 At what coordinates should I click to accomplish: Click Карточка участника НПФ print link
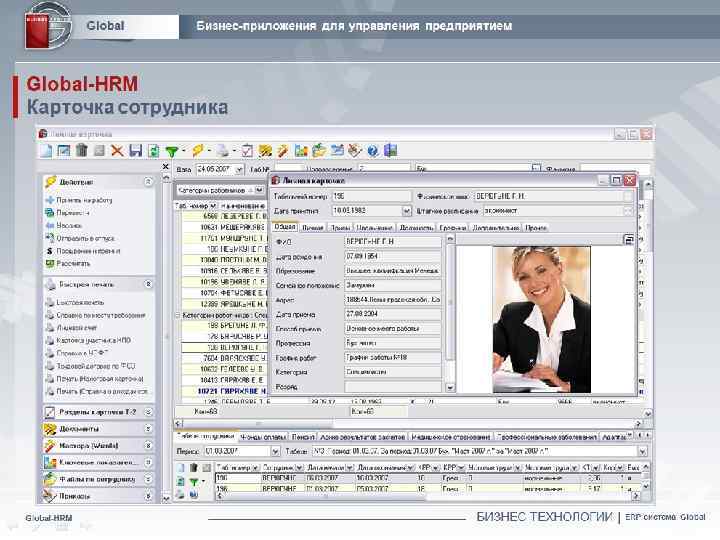pos(94,340)
